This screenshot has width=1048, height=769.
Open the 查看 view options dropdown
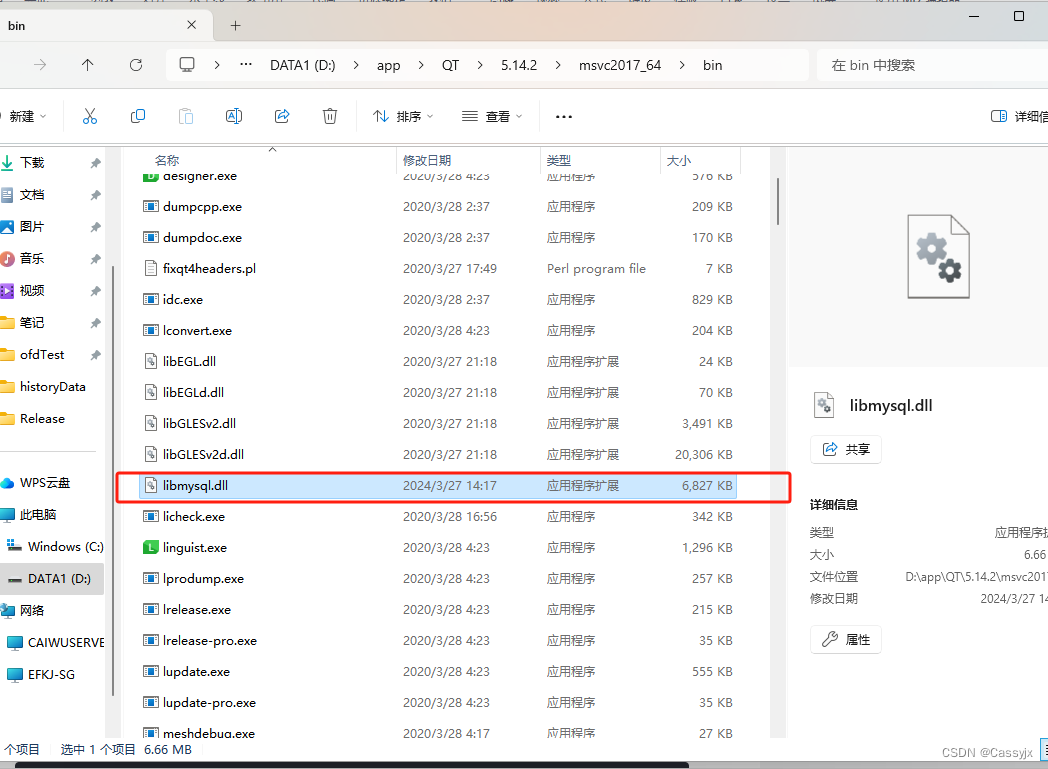tap(491, 116)
